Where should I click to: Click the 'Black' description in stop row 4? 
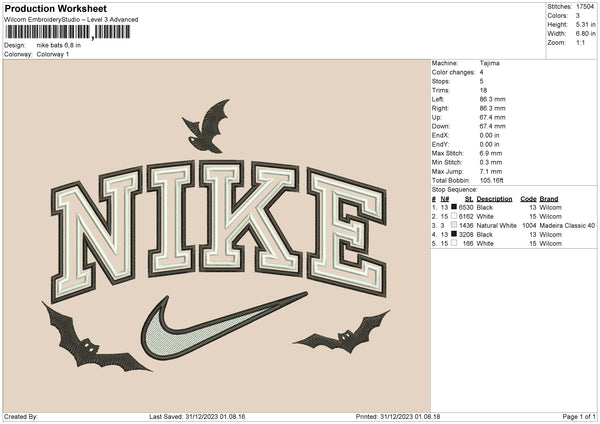[485, 235]
